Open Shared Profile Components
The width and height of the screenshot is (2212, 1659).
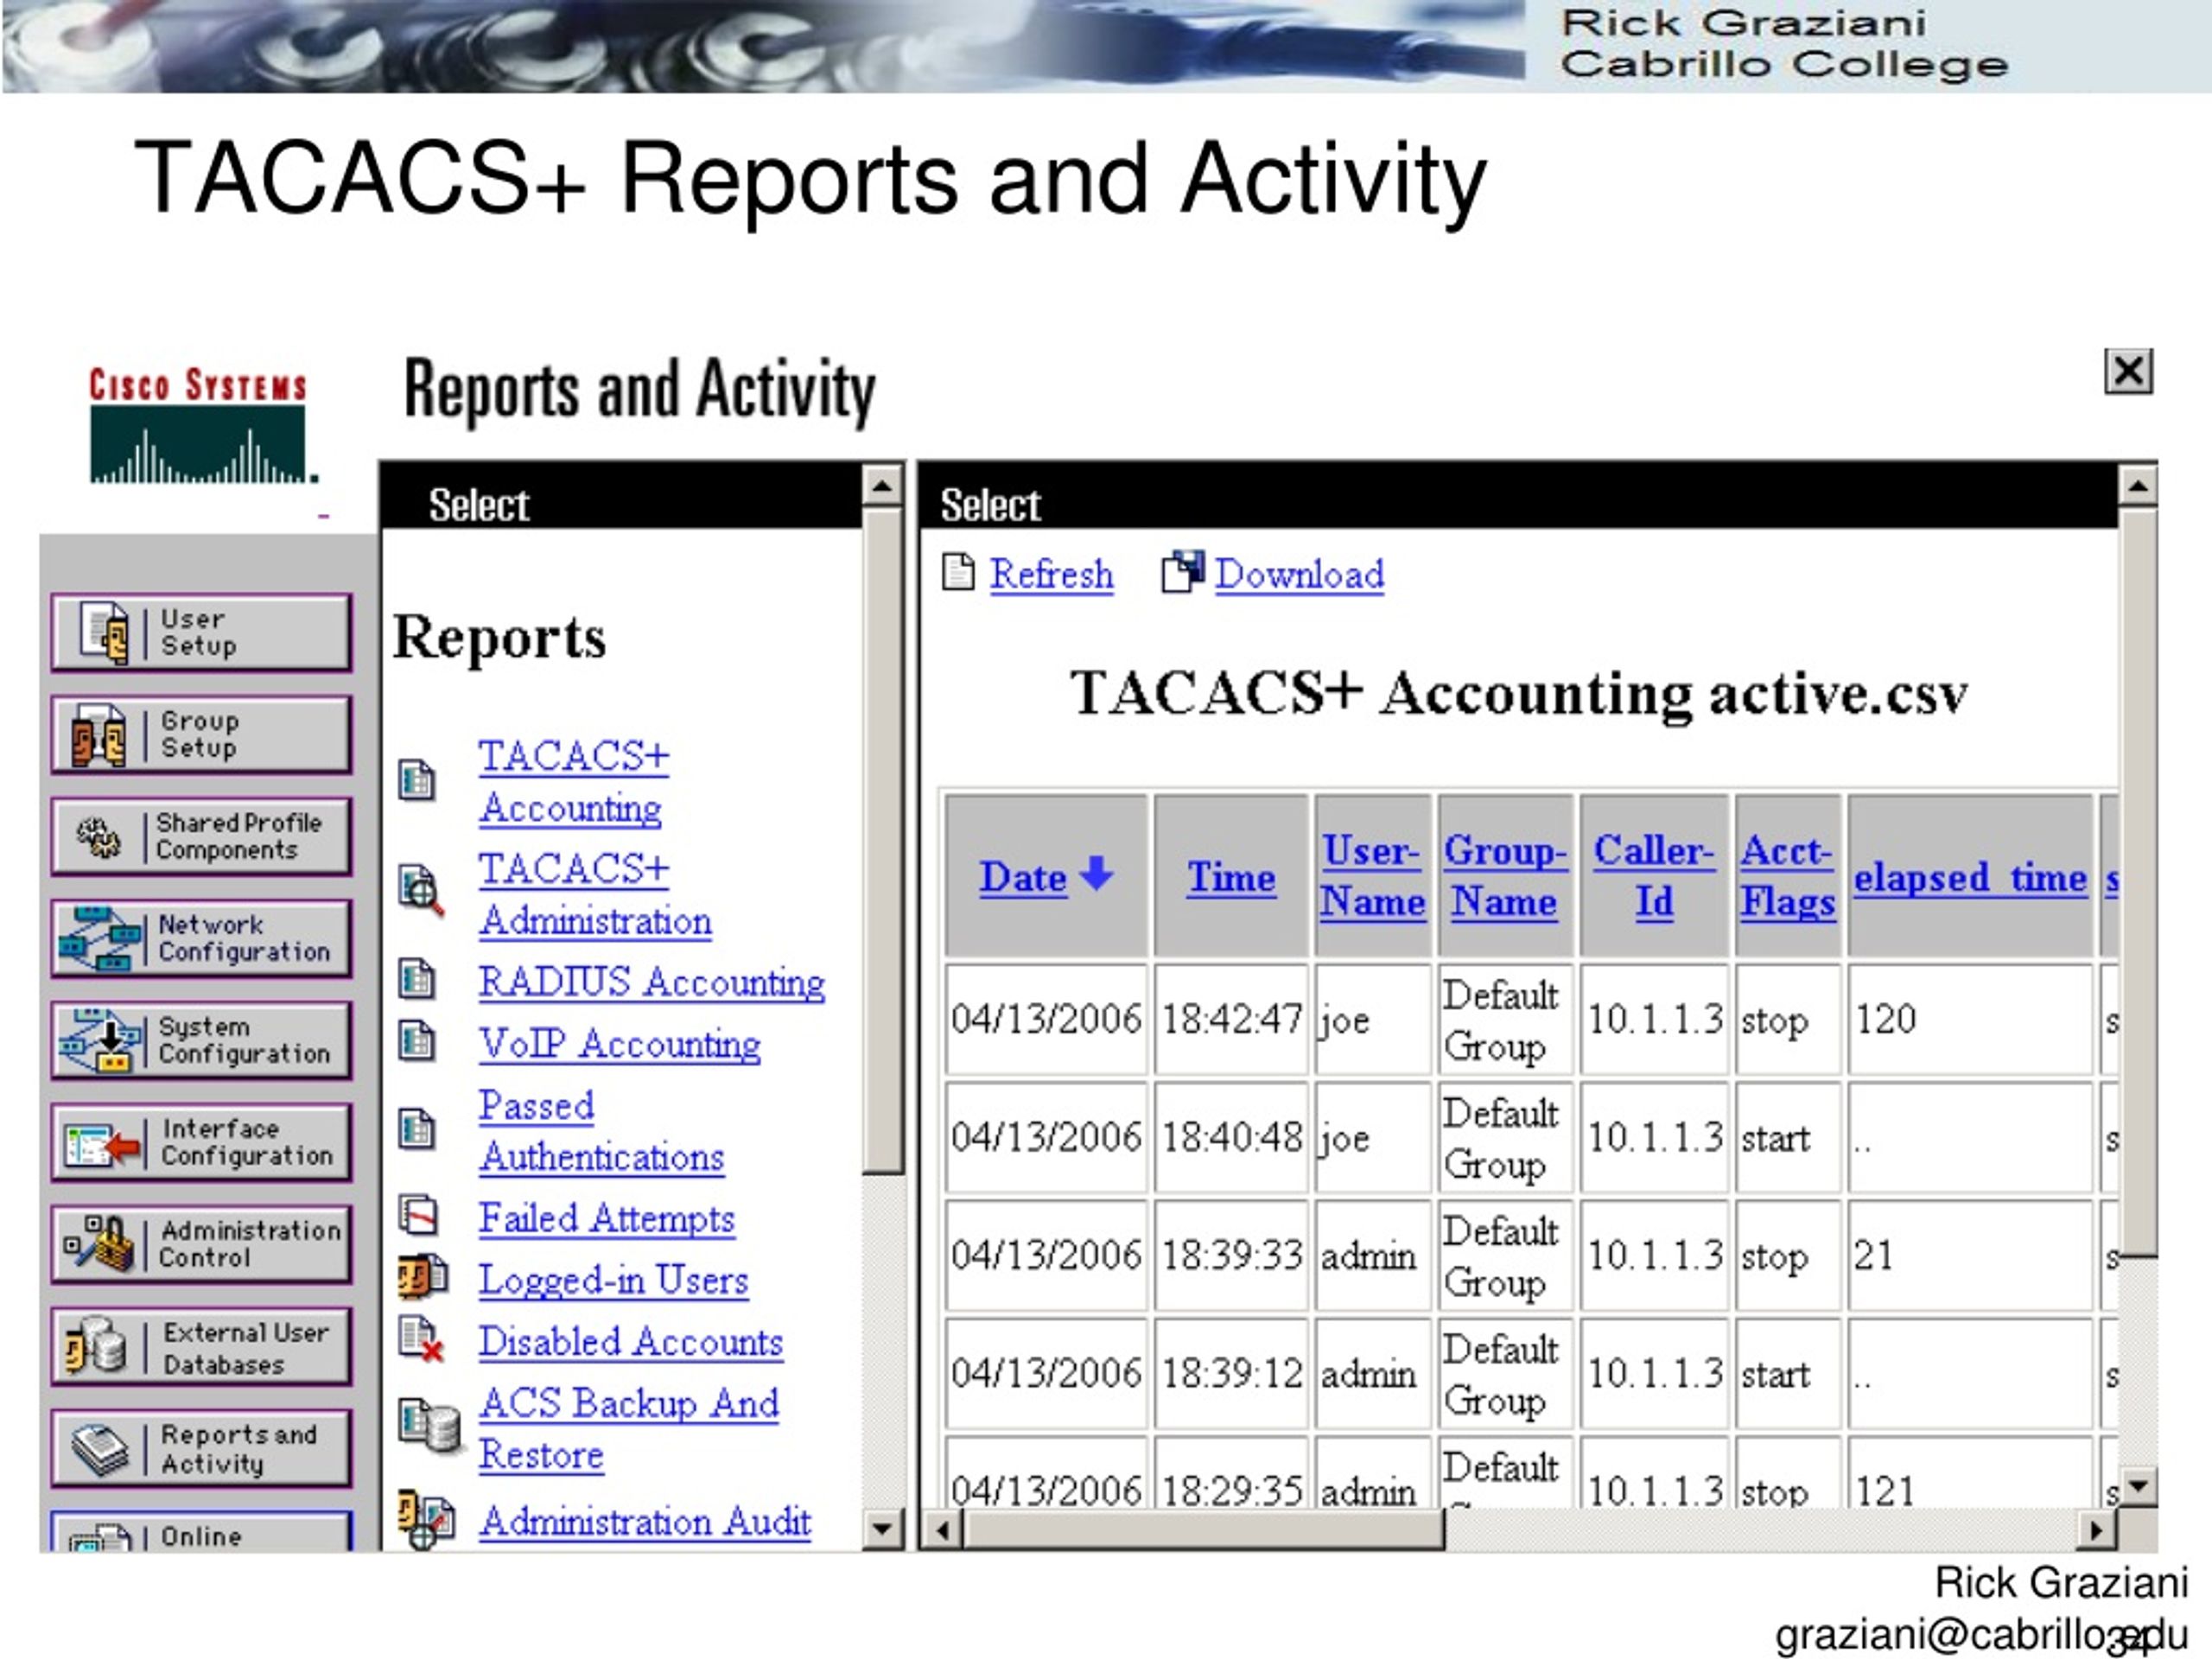(201, 836)
